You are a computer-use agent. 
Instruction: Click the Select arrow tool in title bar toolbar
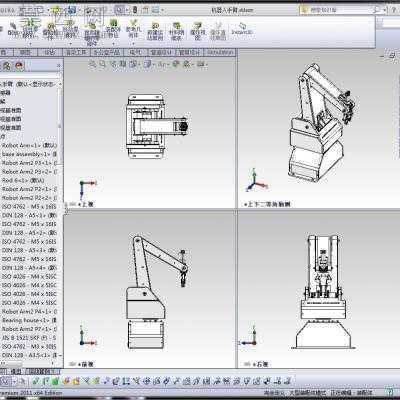pos(119,10)
